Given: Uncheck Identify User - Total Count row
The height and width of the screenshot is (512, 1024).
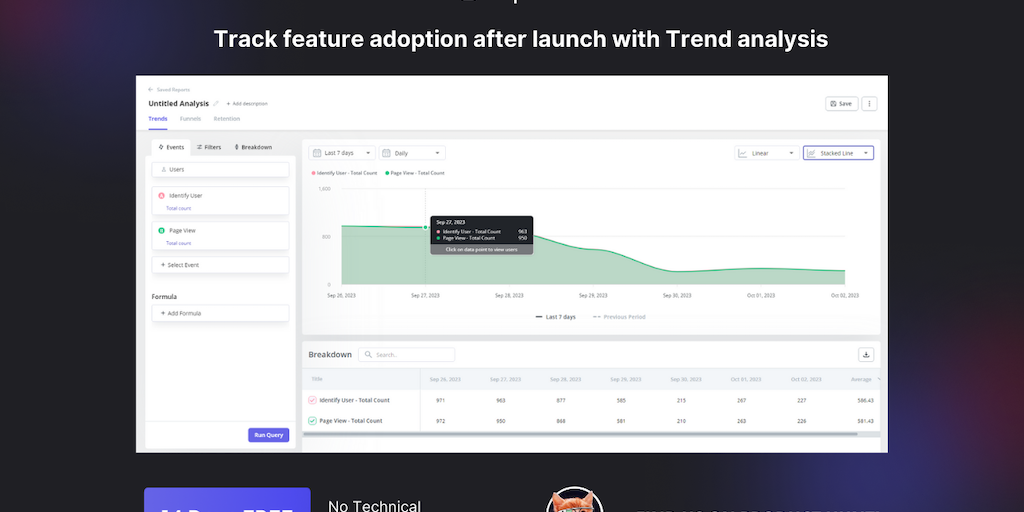Looking at the screenshot, I should click(x=312, y=400).
